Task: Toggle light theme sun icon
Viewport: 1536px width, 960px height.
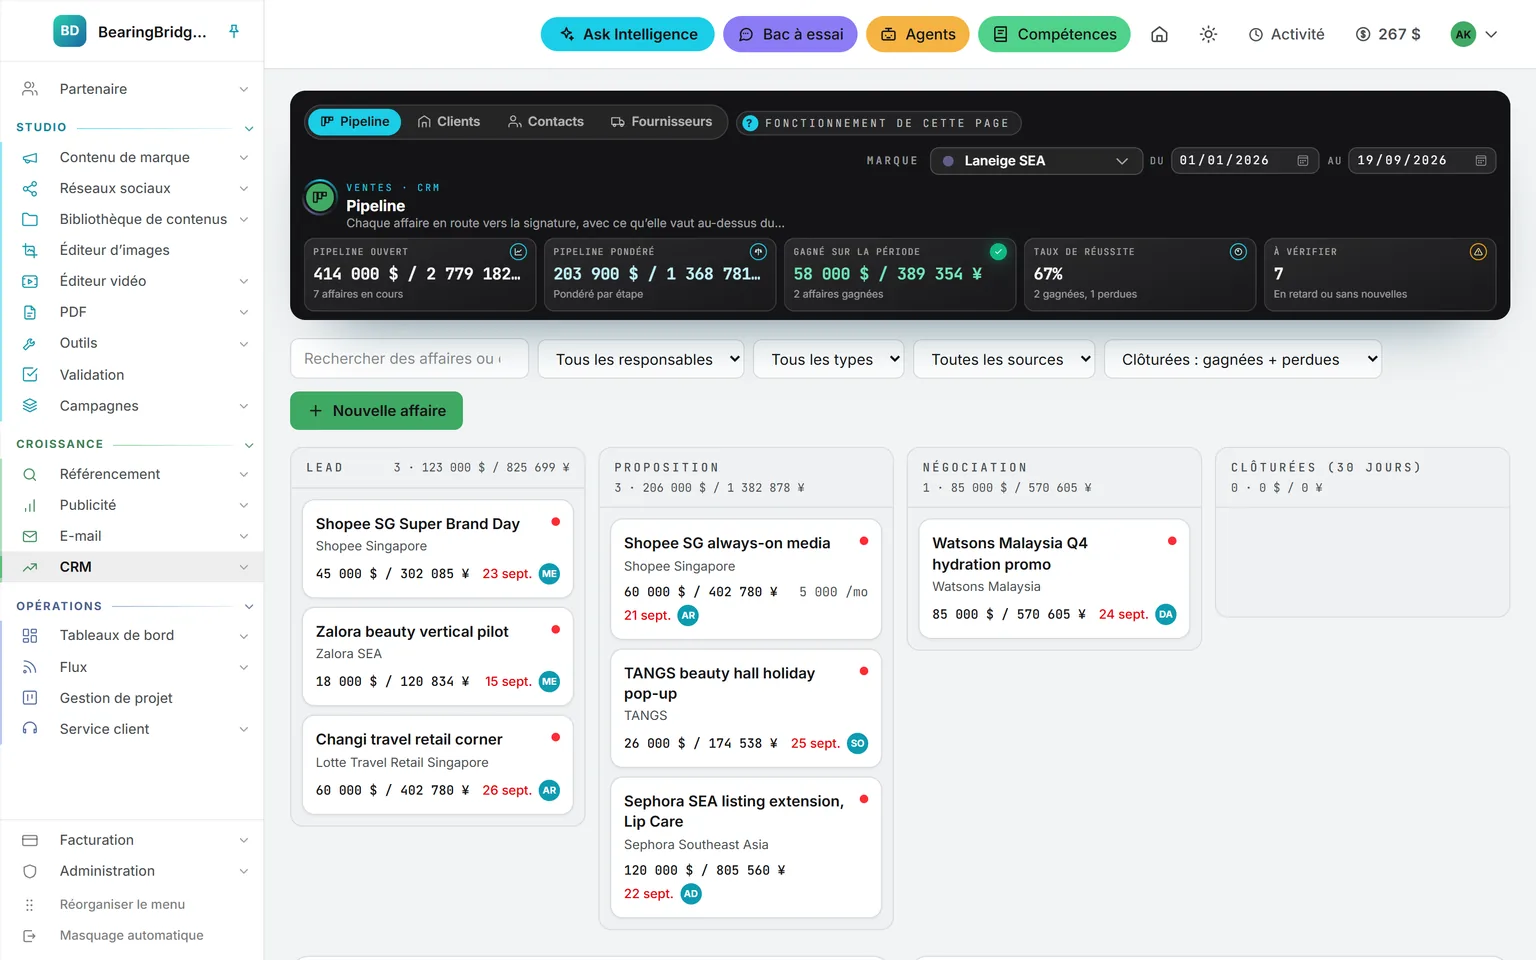Action: [x=1208, y=34]
